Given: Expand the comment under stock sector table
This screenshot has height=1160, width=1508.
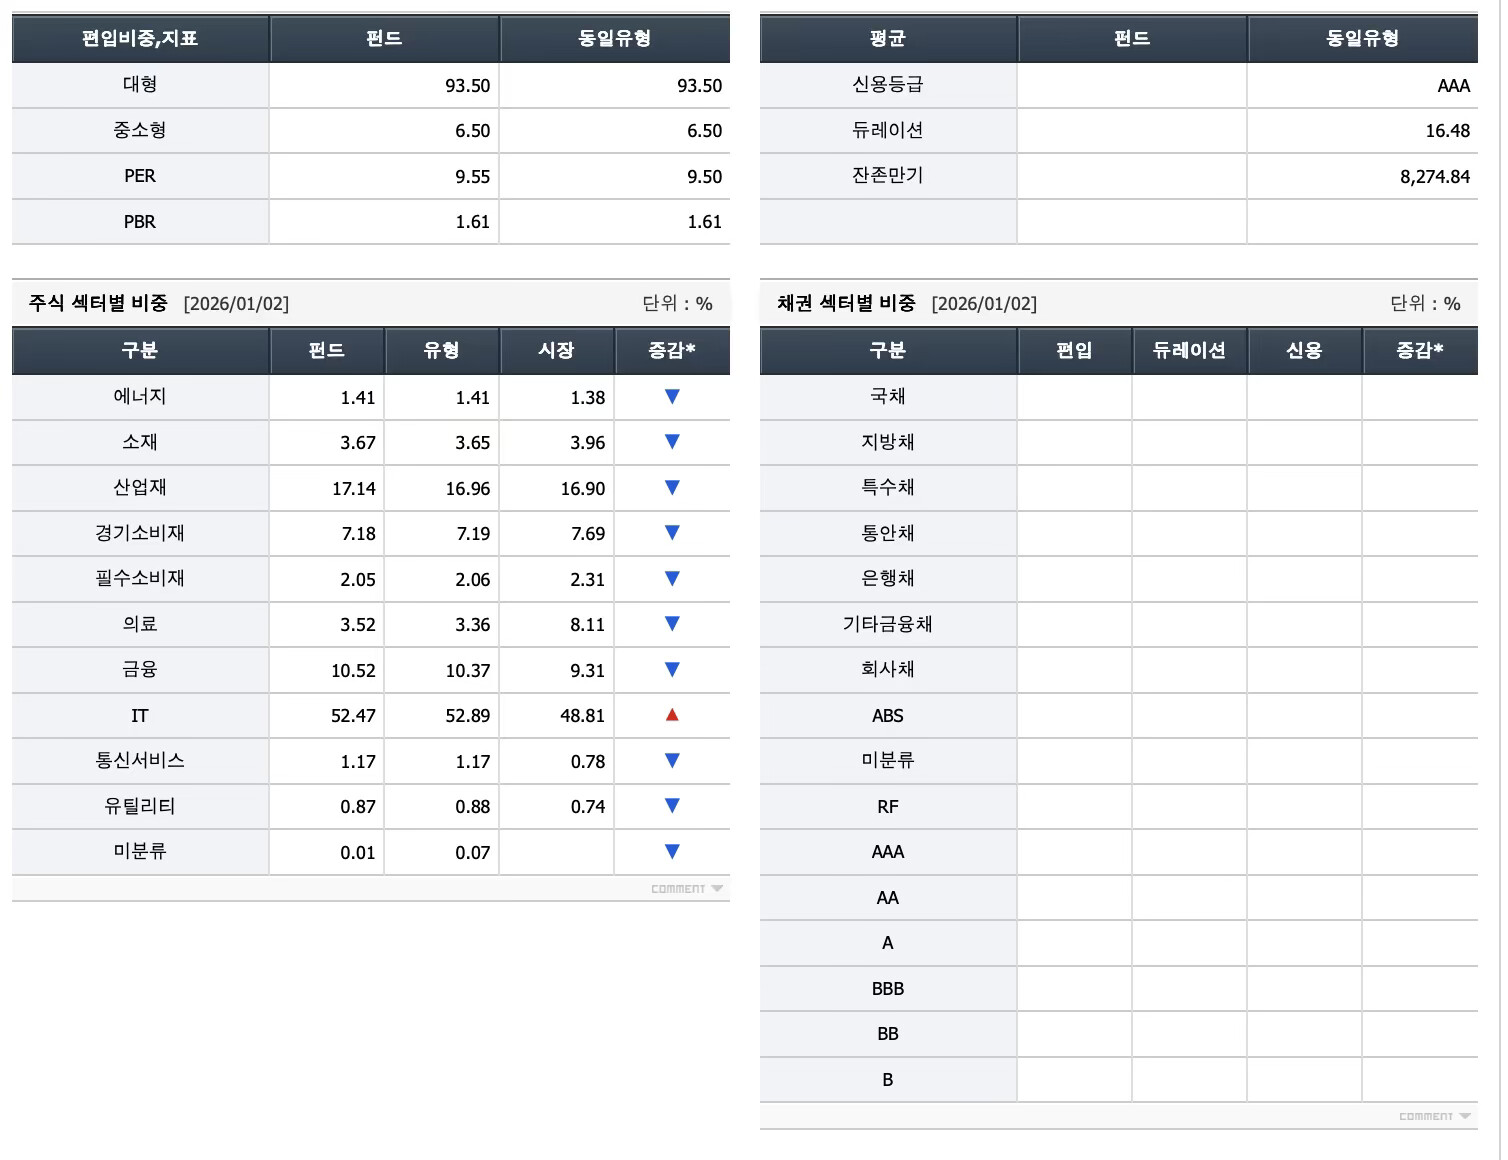Looking at the screenshot, I should (x=687, y=889).
